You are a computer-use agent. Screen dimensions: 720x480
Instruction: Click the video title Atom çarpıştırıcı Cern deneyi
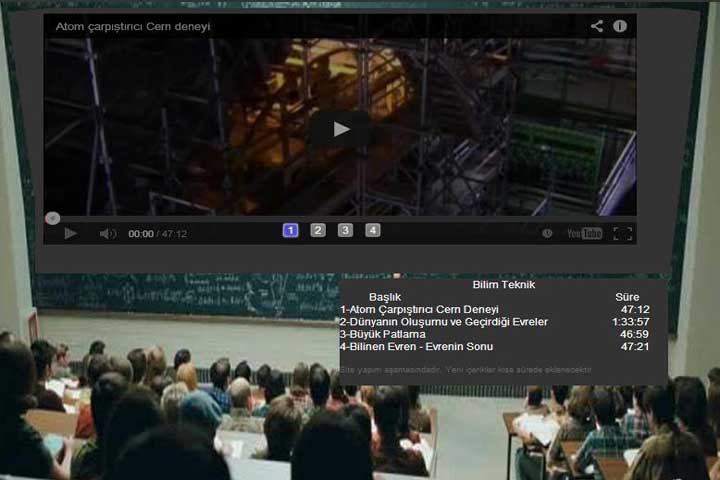[133, 27]
